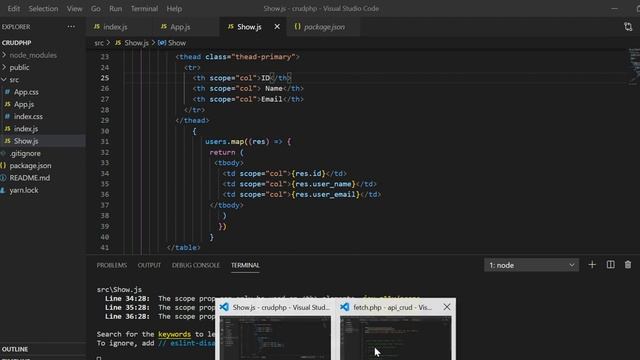Screen dimensions: 640x360
Task: Click the info icon beside README.md
Action: click(x=3, y=178)
